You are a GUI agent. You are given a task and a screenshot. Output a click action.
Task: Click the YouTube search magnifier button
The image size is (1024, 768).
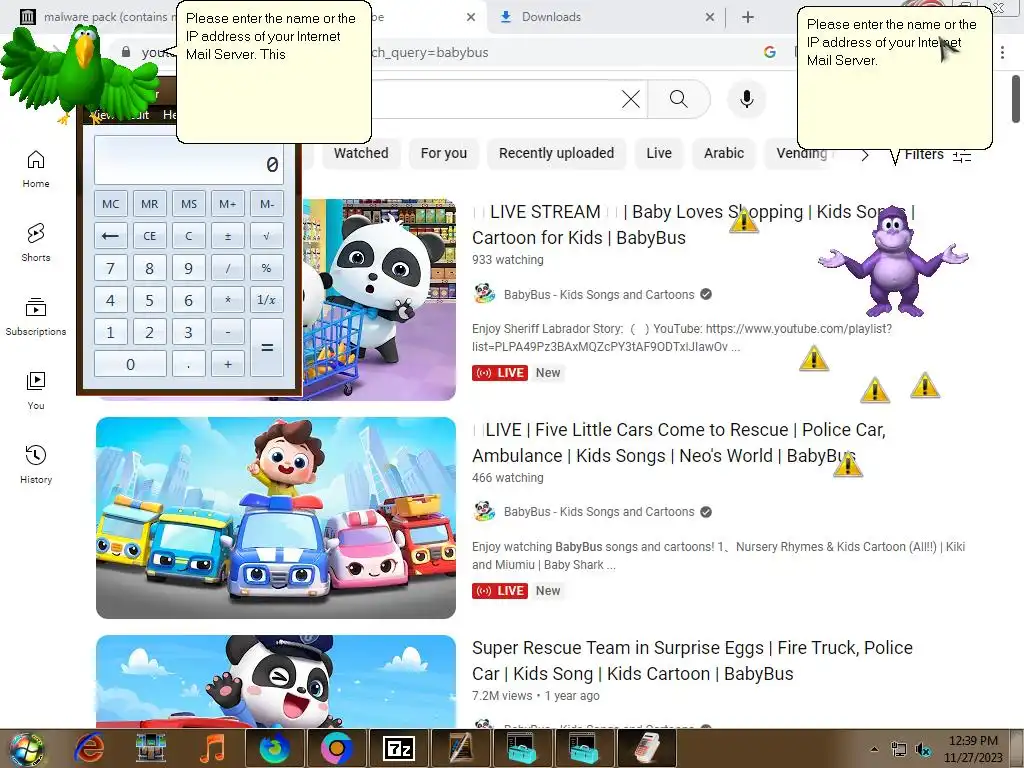[679, 99]
